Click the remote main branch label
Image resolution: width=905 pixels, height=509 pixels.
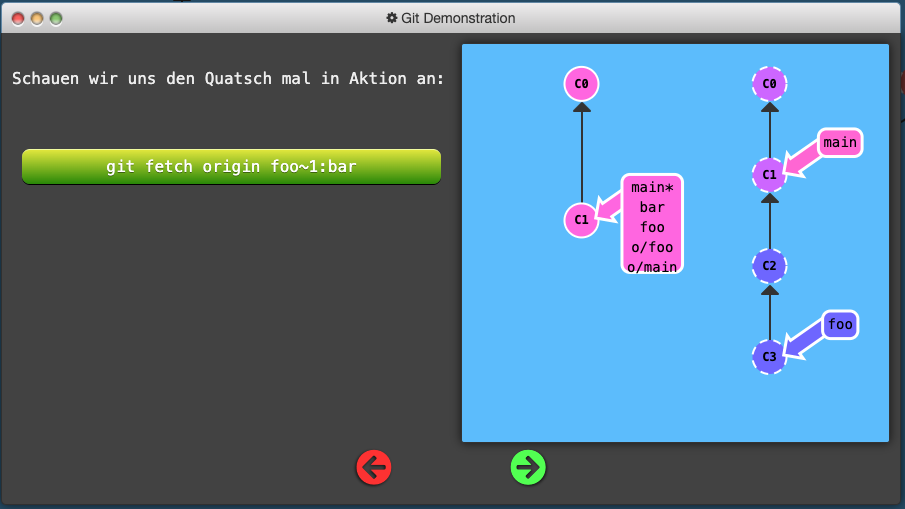pyautogui.click(x=840, y=142)
